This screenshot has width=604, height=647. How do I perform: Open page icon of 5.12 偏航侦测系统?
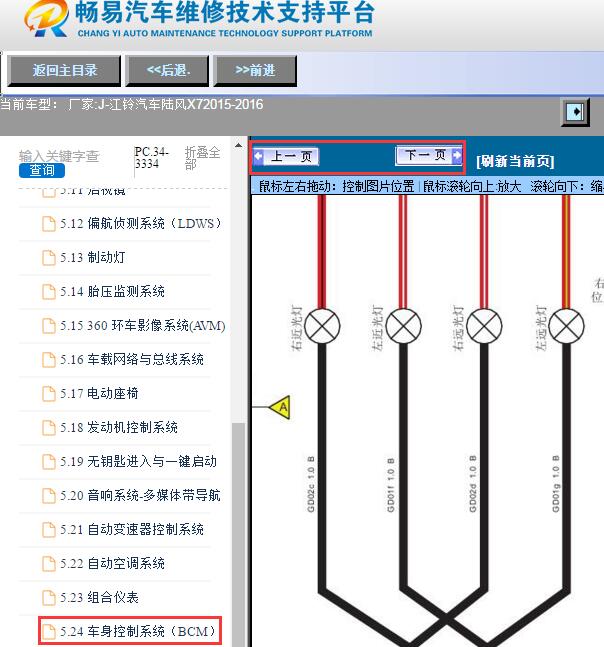click(x=49, y=224)
